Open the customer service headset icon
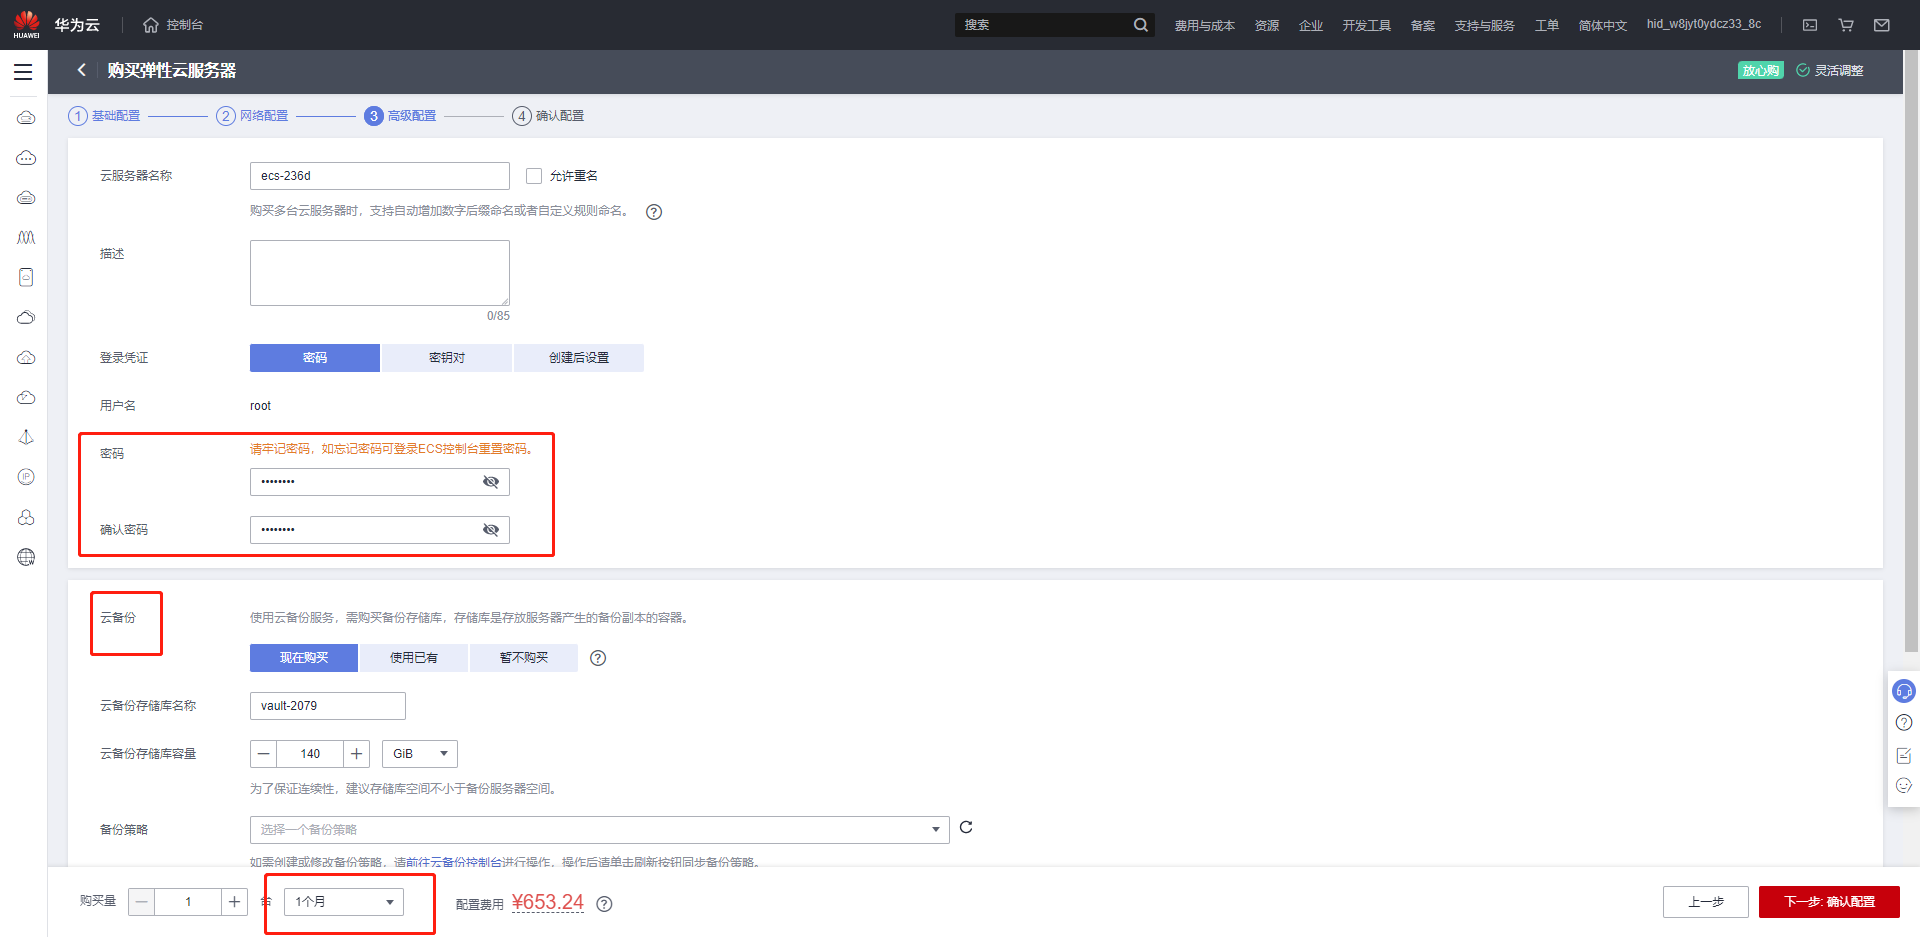The image size is (1920, 937). point(1903,691)
